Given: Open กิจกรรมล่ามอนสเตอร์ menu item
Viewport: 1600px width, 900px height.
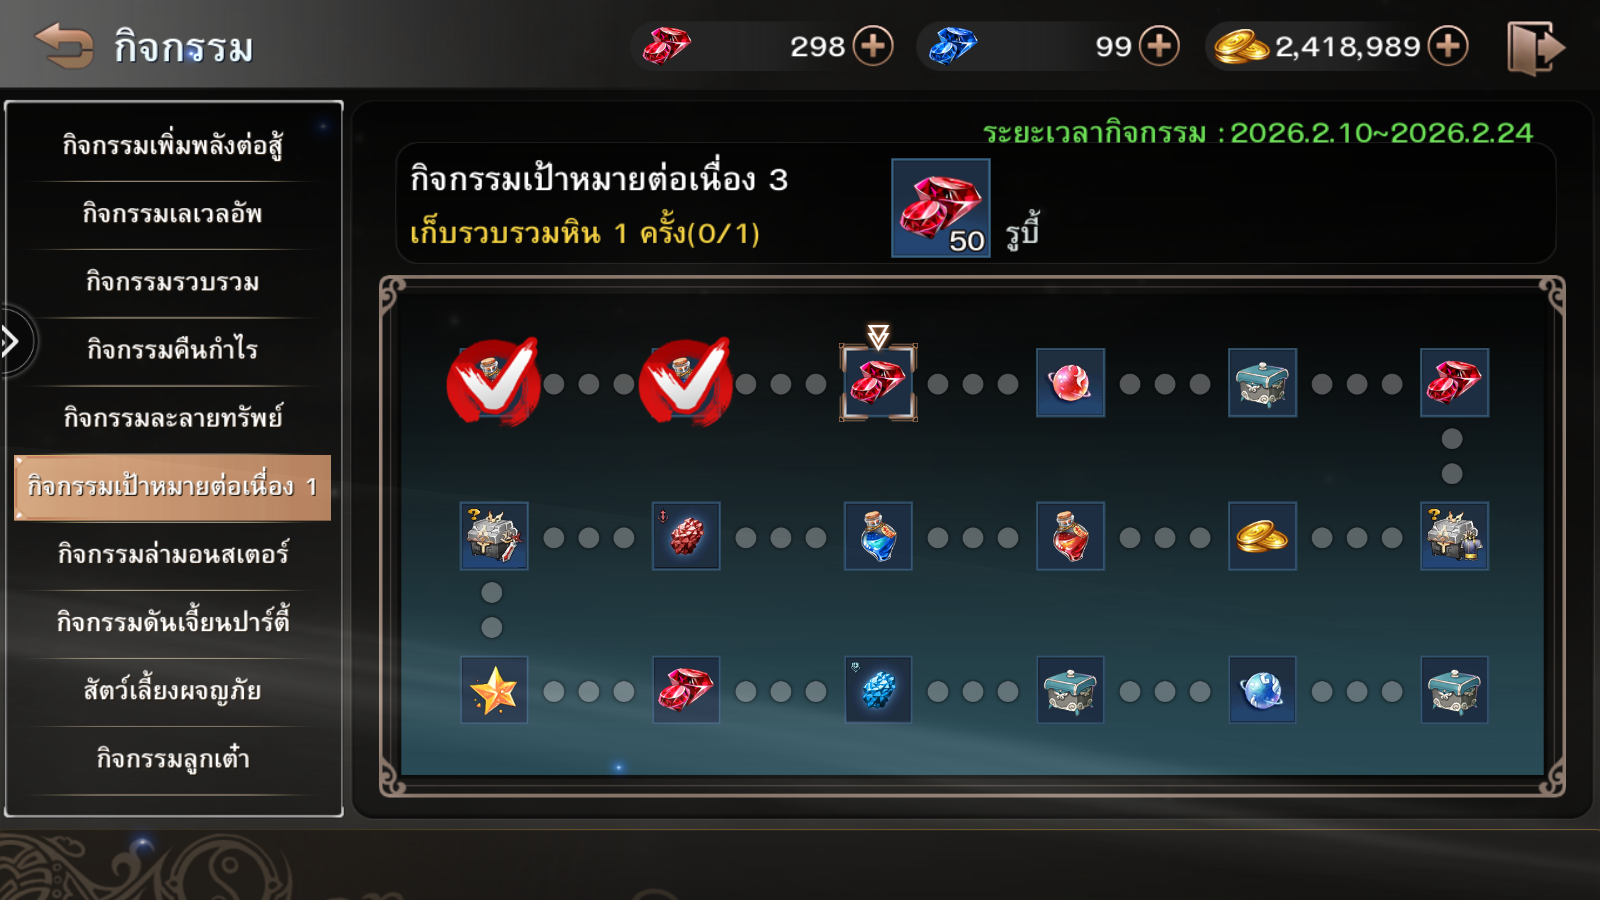Looking at the screenshot, I should click(172, 554).
